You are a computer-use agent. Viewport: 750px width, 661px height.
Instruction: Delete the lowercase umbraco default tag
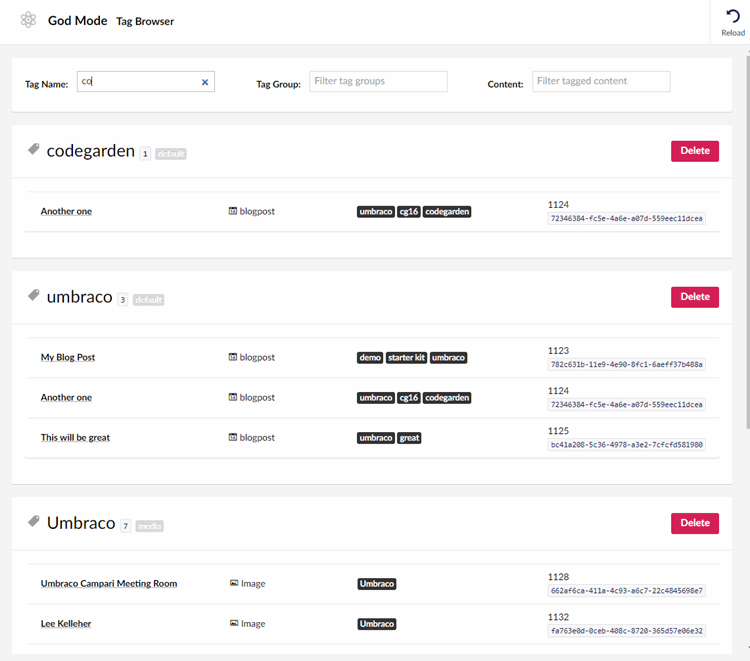click(x=695, y=297)
